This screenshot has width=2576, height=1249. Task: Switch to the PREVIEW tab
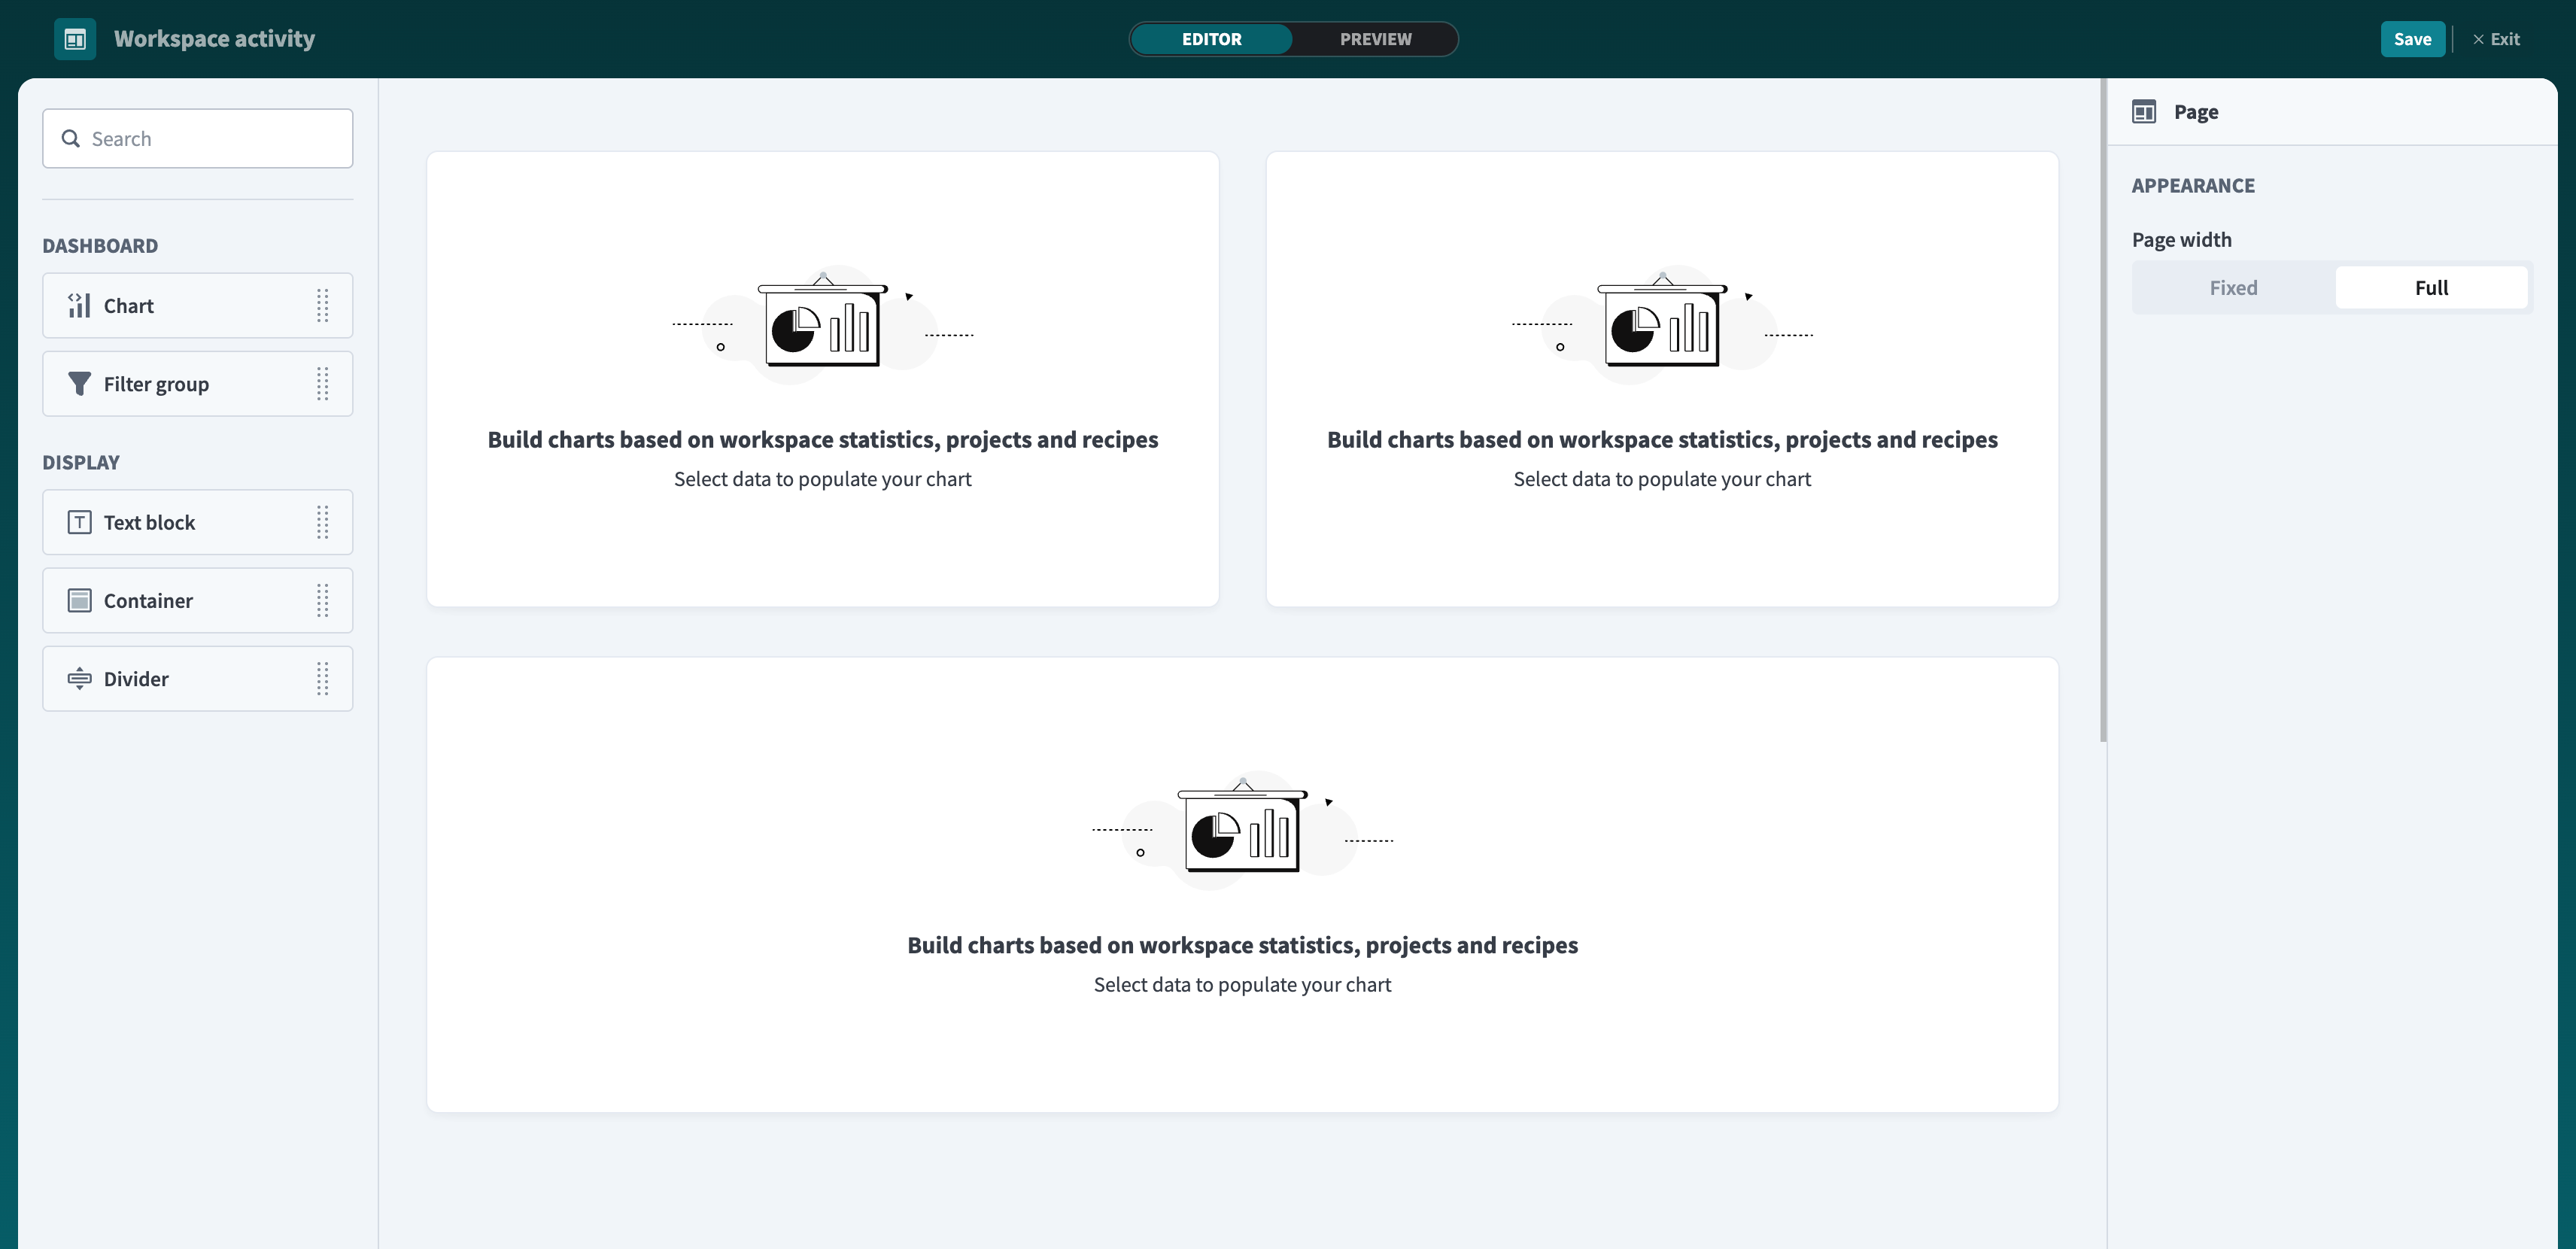1375,39
